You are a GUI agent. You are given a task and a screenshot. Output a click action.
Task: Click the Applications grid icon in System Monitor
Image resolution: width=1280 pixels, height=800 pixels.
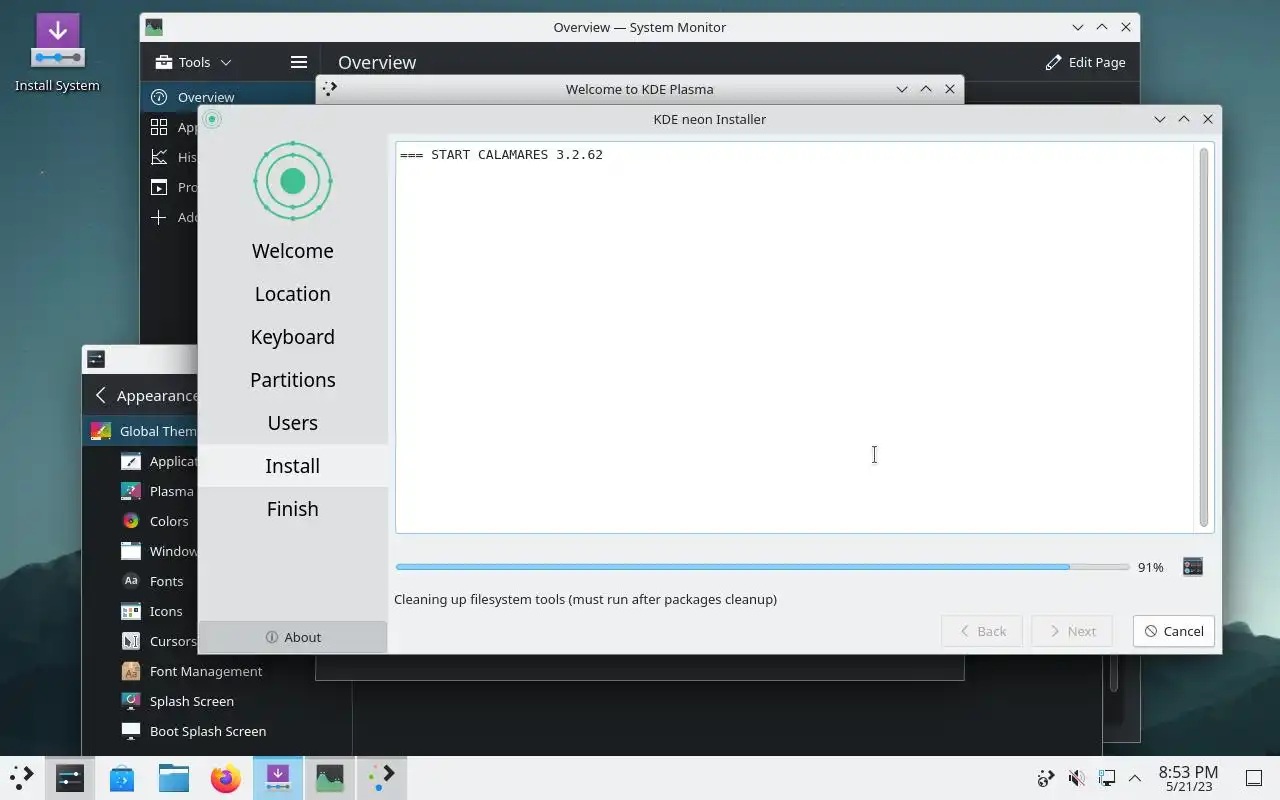tap(159, 127)
